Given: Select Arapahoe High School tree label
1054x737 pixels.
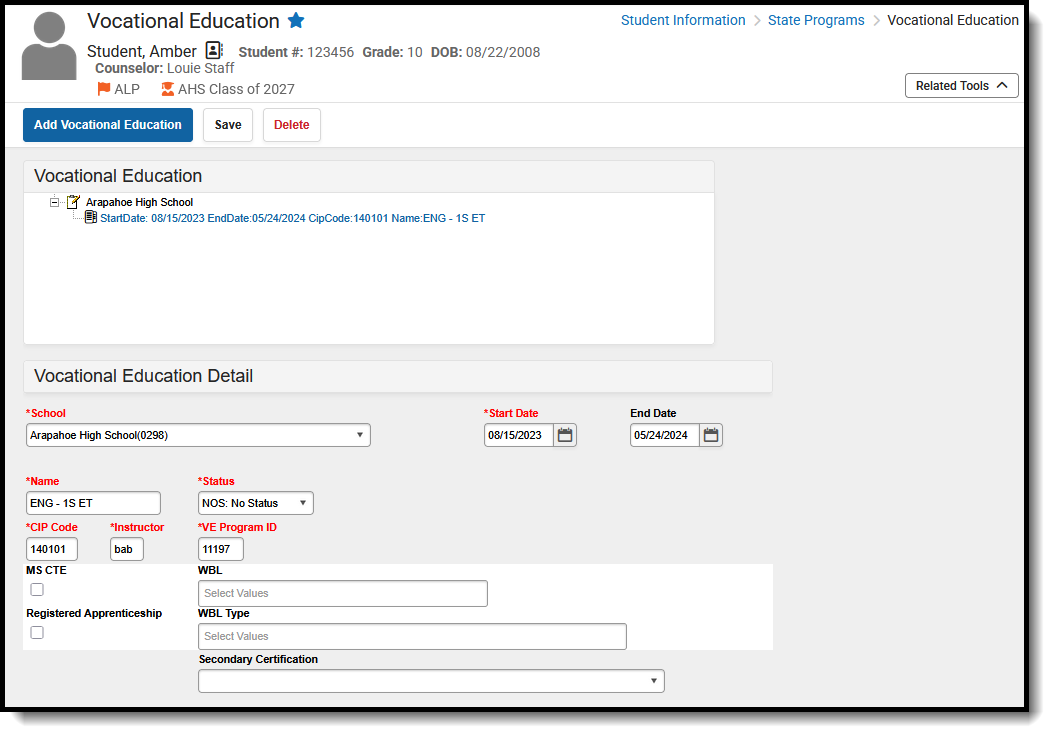Looking at the screenshot, I should point(139,202).
